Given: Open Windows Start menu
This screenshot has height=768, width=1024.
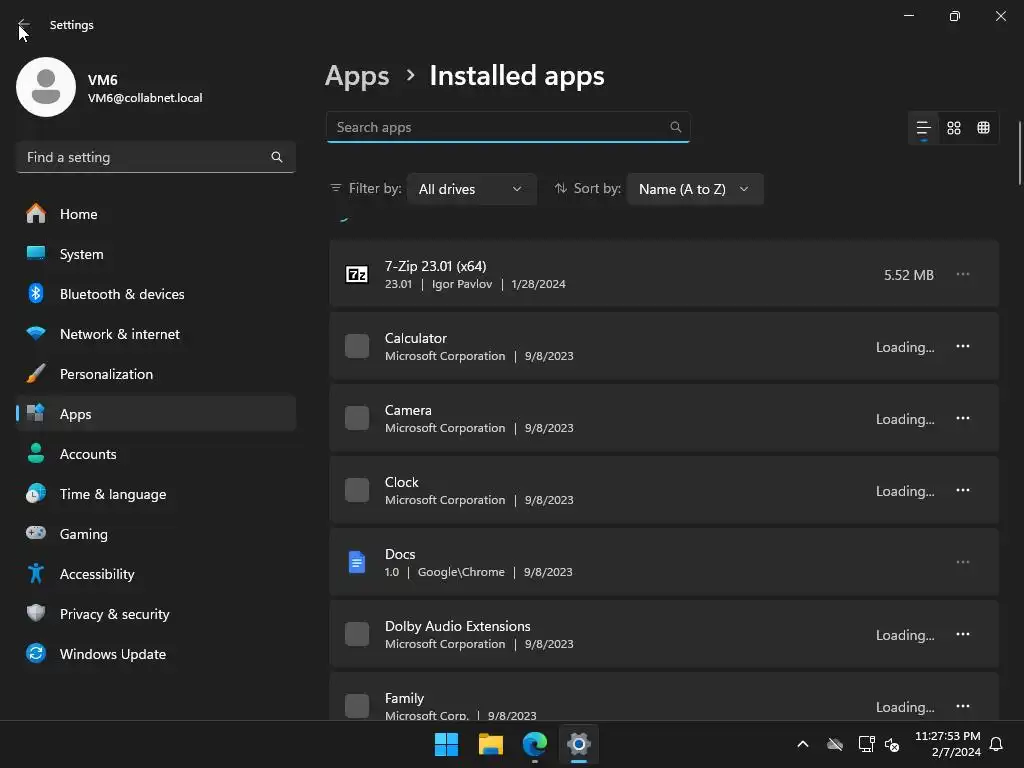Looking at the screenshot, I should point(446,744).
